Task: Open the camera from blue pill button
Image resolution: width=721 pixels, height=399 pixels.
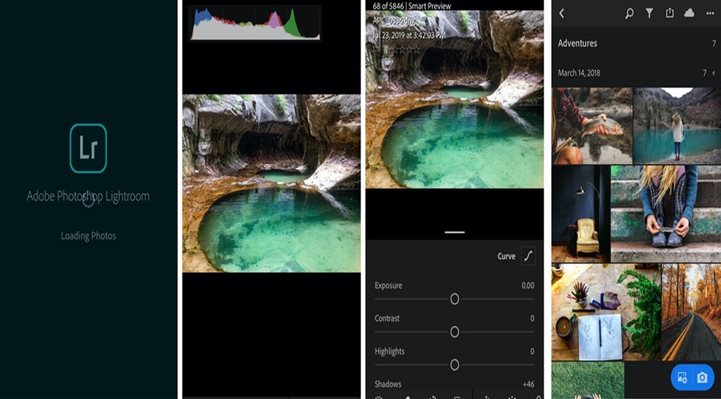Action: coord(702,377)
